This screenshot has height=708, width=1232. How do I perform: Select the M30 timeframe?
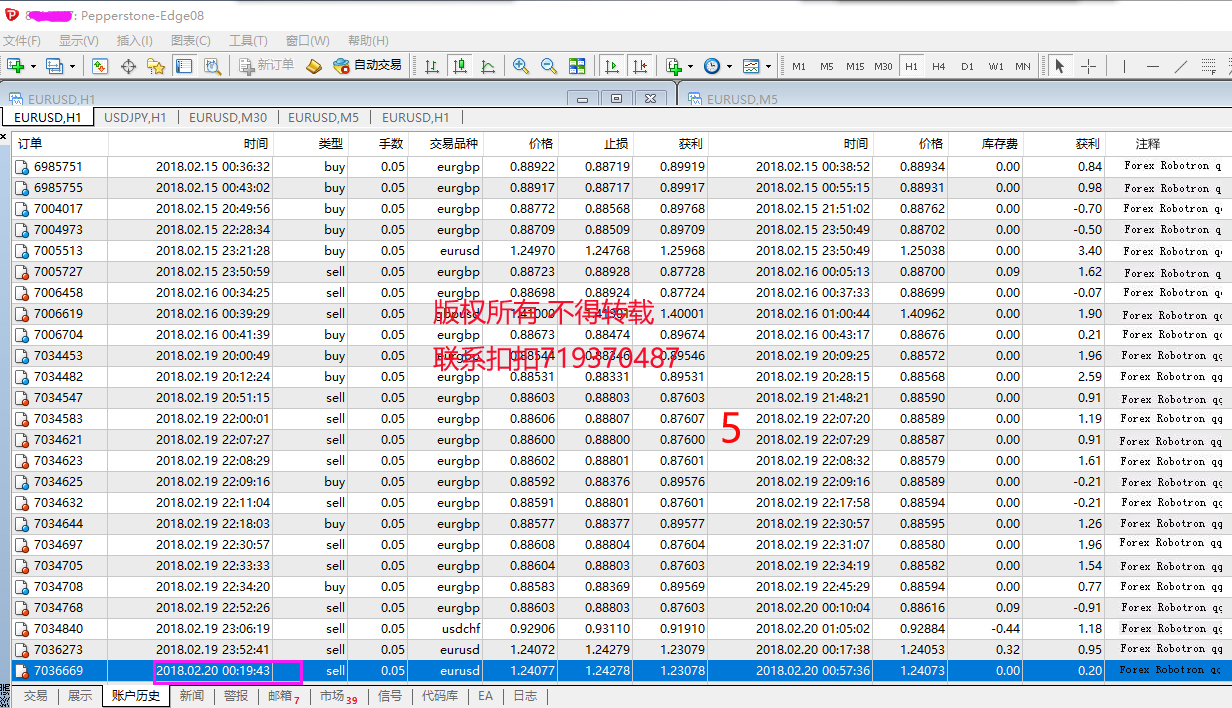coord(883,66)
